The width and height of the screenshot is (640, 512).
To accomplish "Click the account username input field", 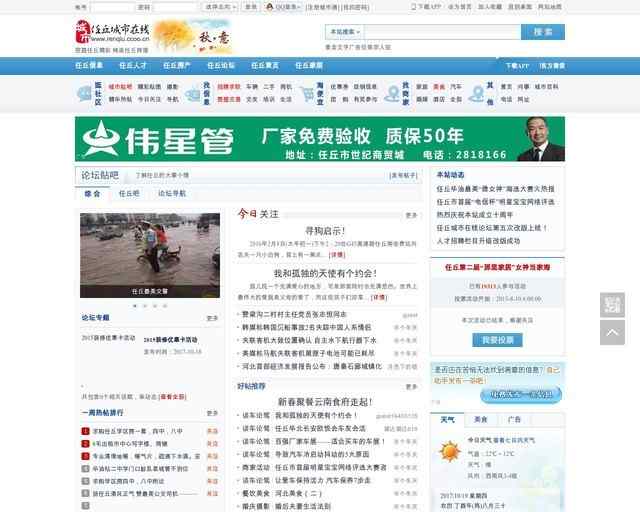I will [112, 7].
